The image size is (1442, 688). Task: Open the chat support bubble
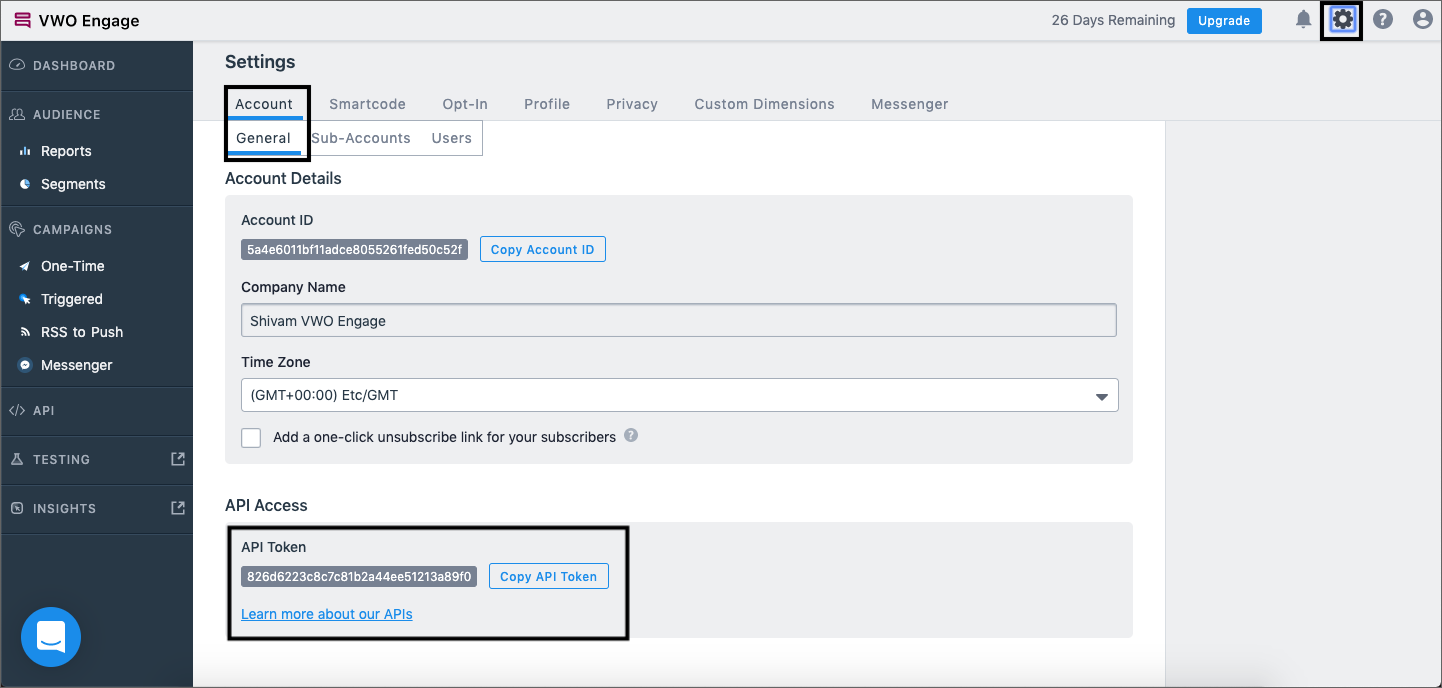click(x=51, y=636)
